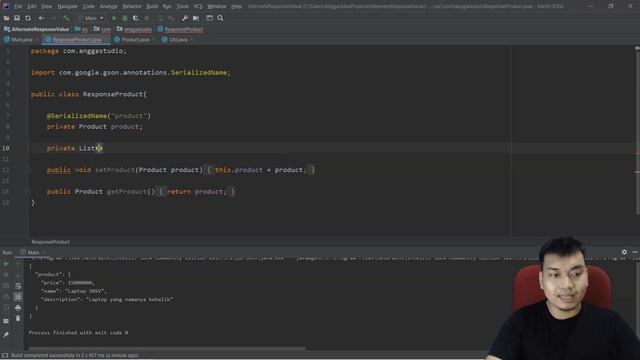Open the Refactor menu

tap(132, 6)
